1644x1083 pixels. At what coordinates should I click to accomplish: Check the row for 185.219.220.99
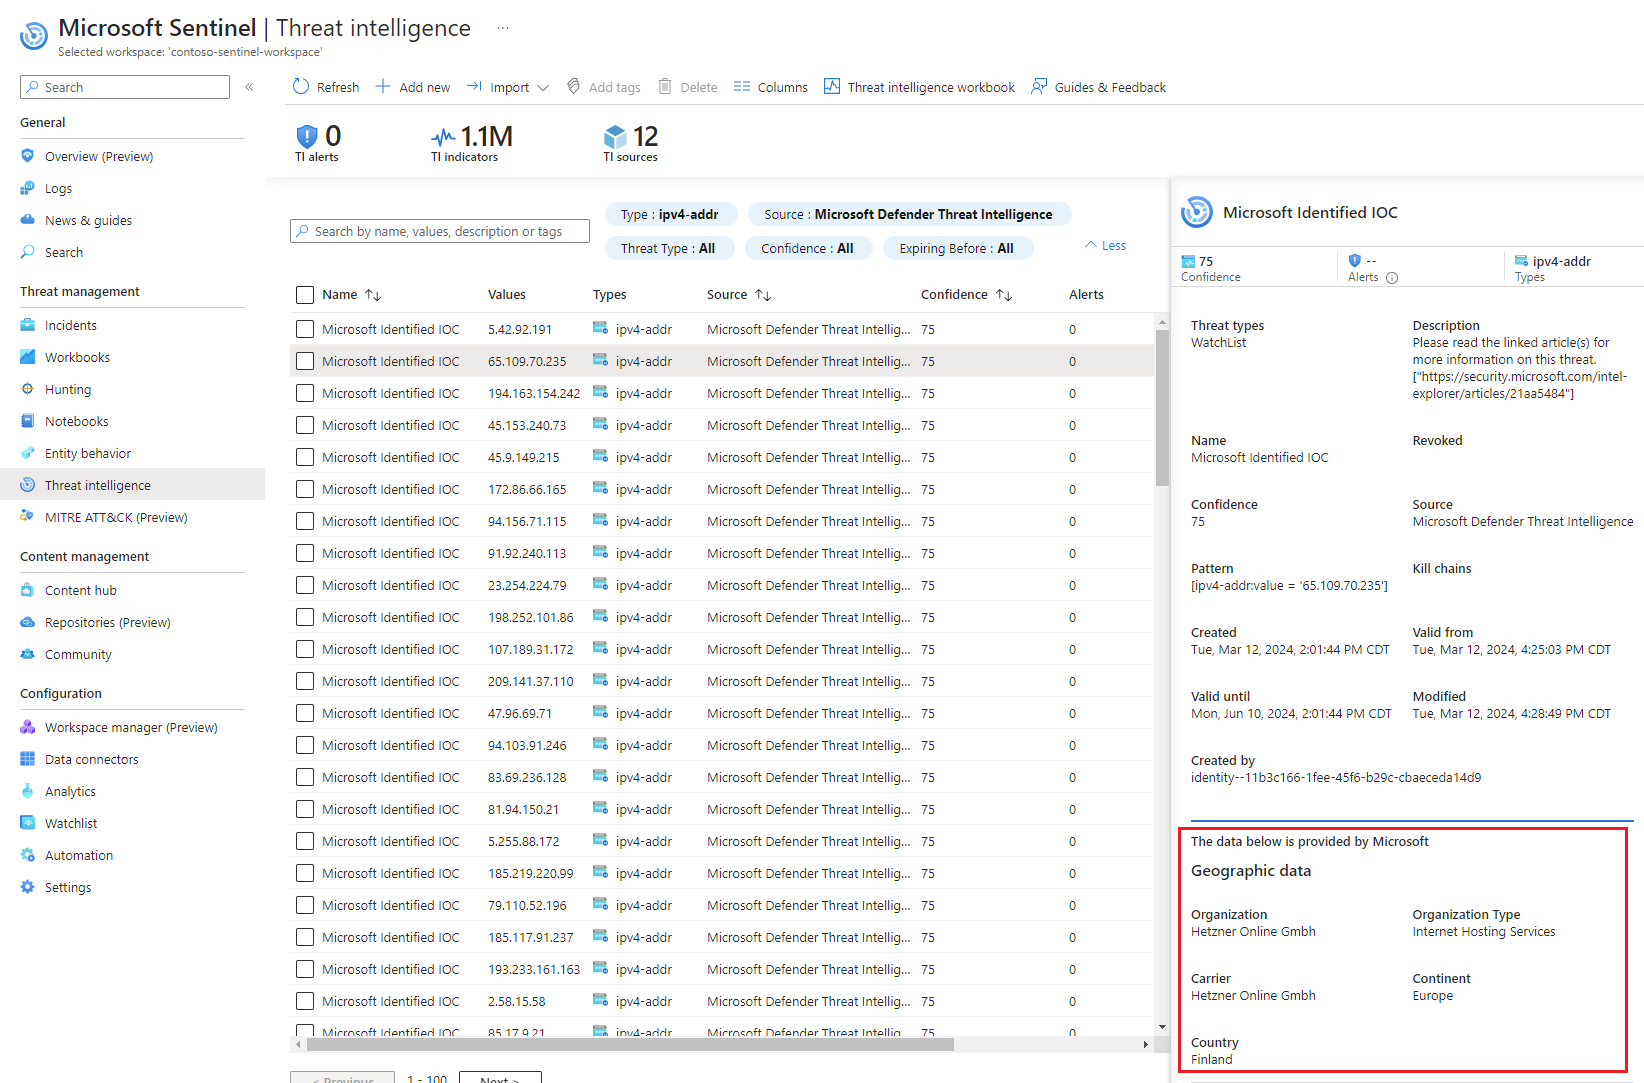coord(305,873)
